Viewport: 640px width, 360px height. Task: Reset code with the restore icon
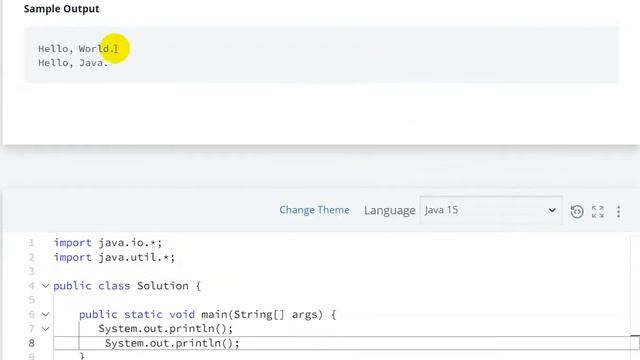click(576, 211)
